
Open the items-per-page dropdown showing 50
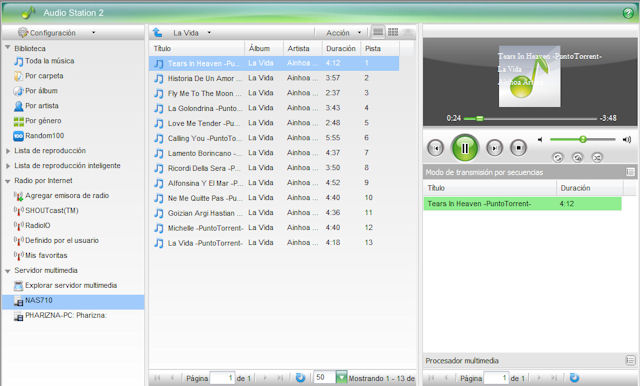coord(341,377)
